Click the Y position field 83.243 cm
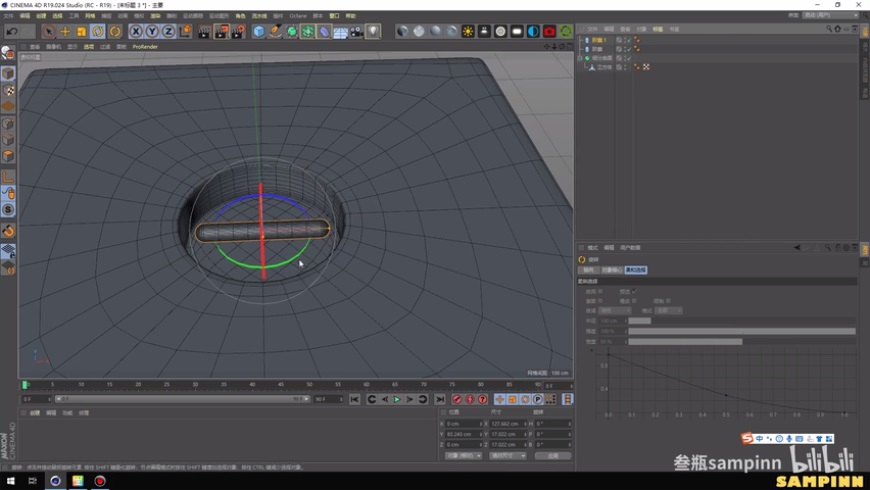870x490 pixels. click(463, 434)
